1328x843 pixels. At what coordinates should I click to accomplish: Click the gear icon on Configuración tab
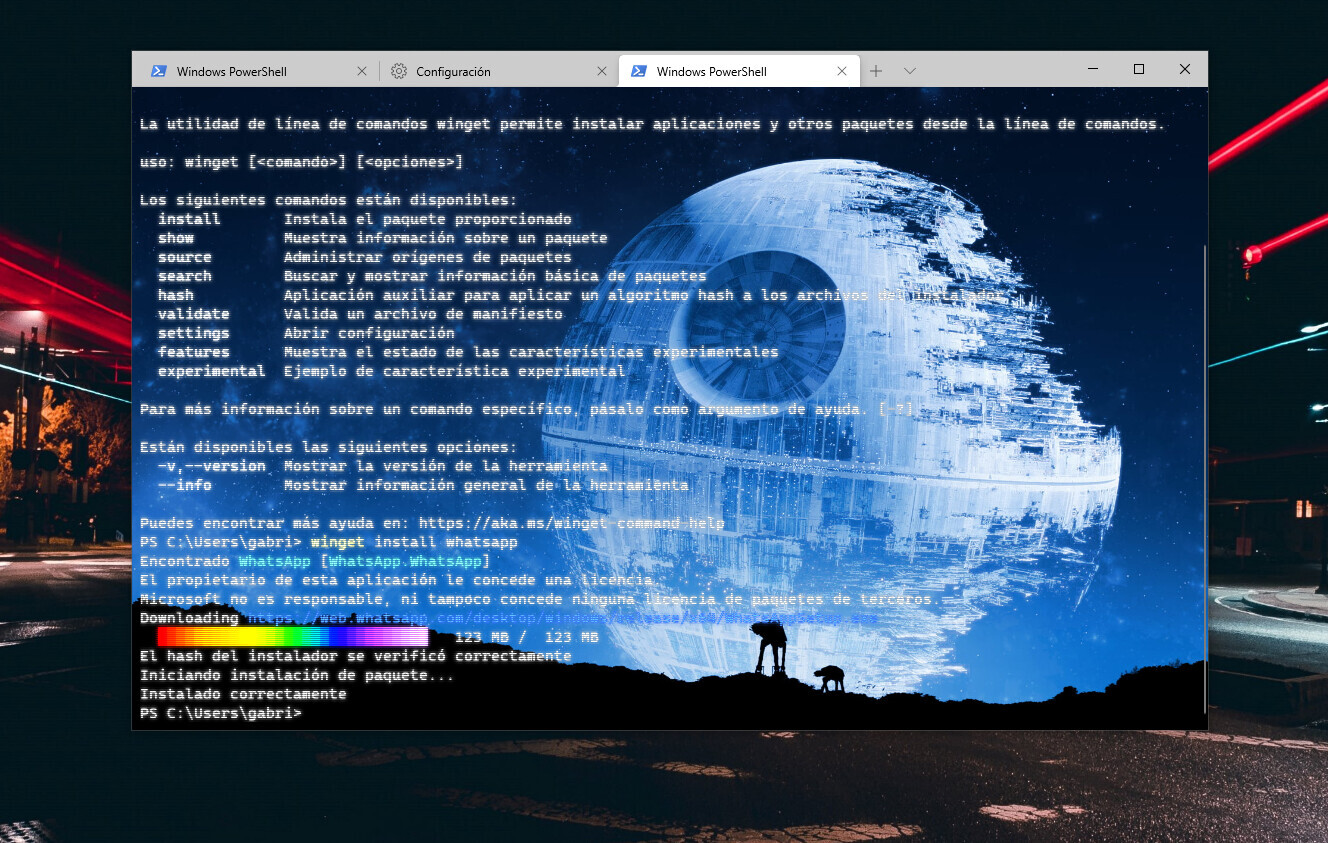[x=399, y=71]
